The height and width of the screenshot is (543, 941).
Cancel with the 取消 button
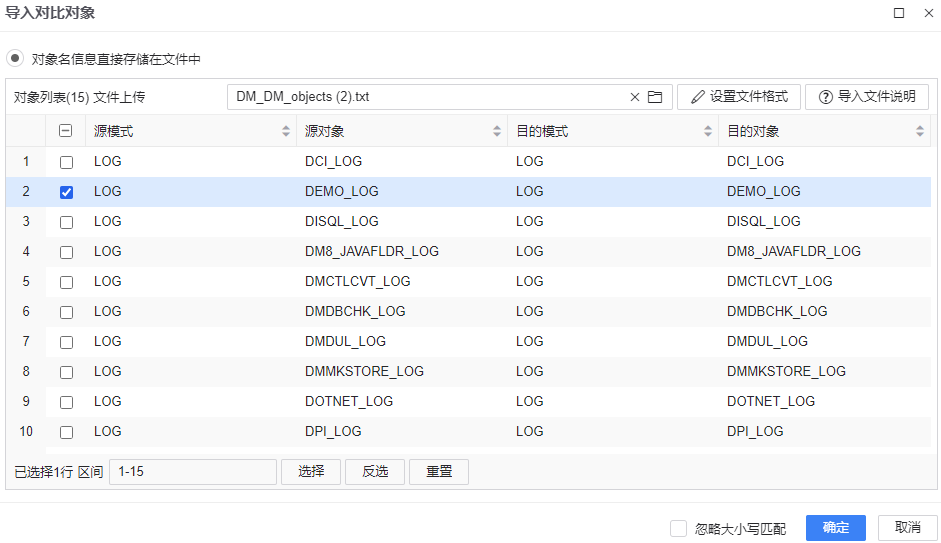click(907, 528)
